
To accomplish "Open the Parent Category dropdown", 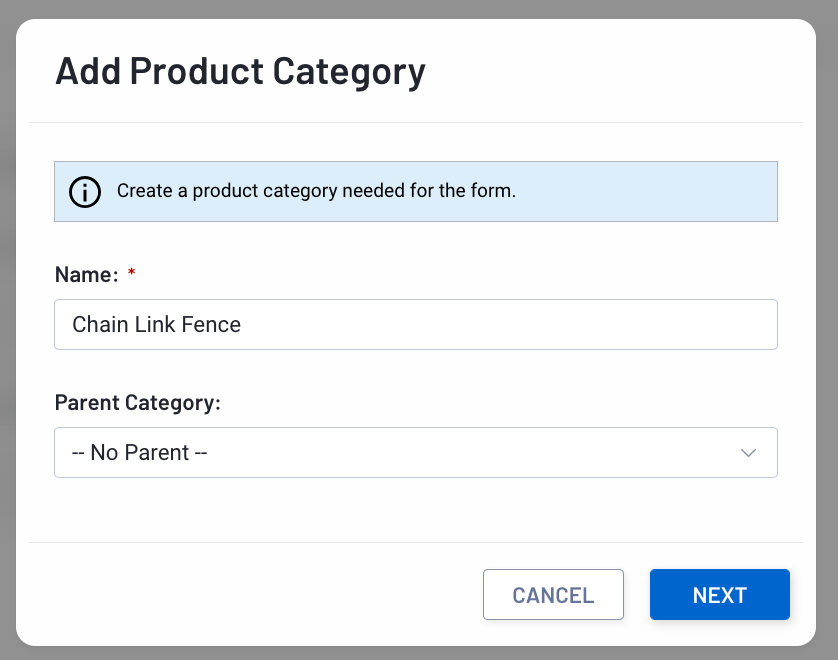I will (416, 452).
